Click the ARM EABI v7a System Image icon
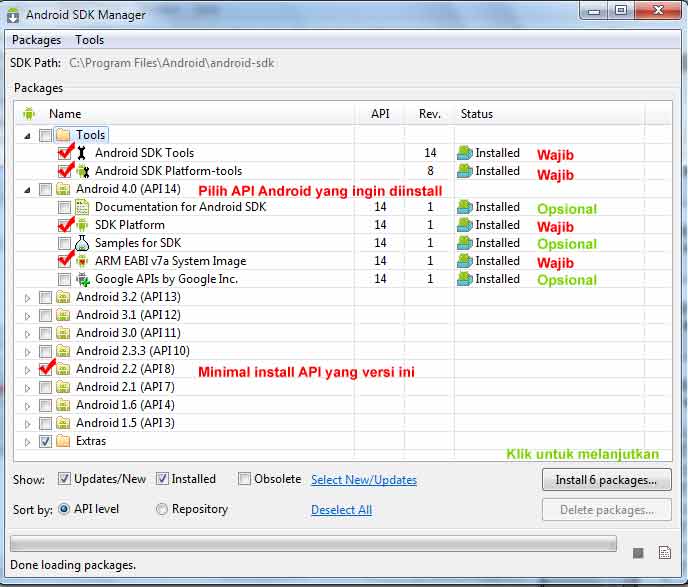688x587 pixels. point(82,261)
